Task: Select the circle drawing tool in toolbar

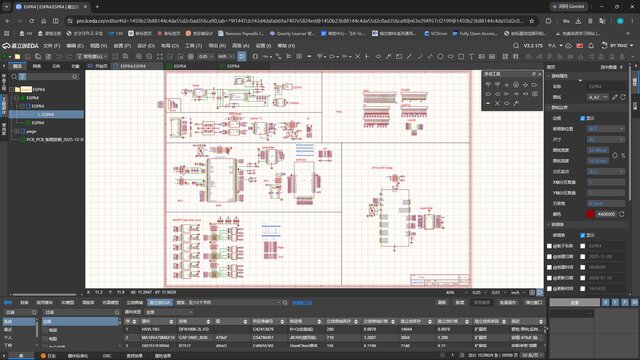Action: [x=440, y=56]
